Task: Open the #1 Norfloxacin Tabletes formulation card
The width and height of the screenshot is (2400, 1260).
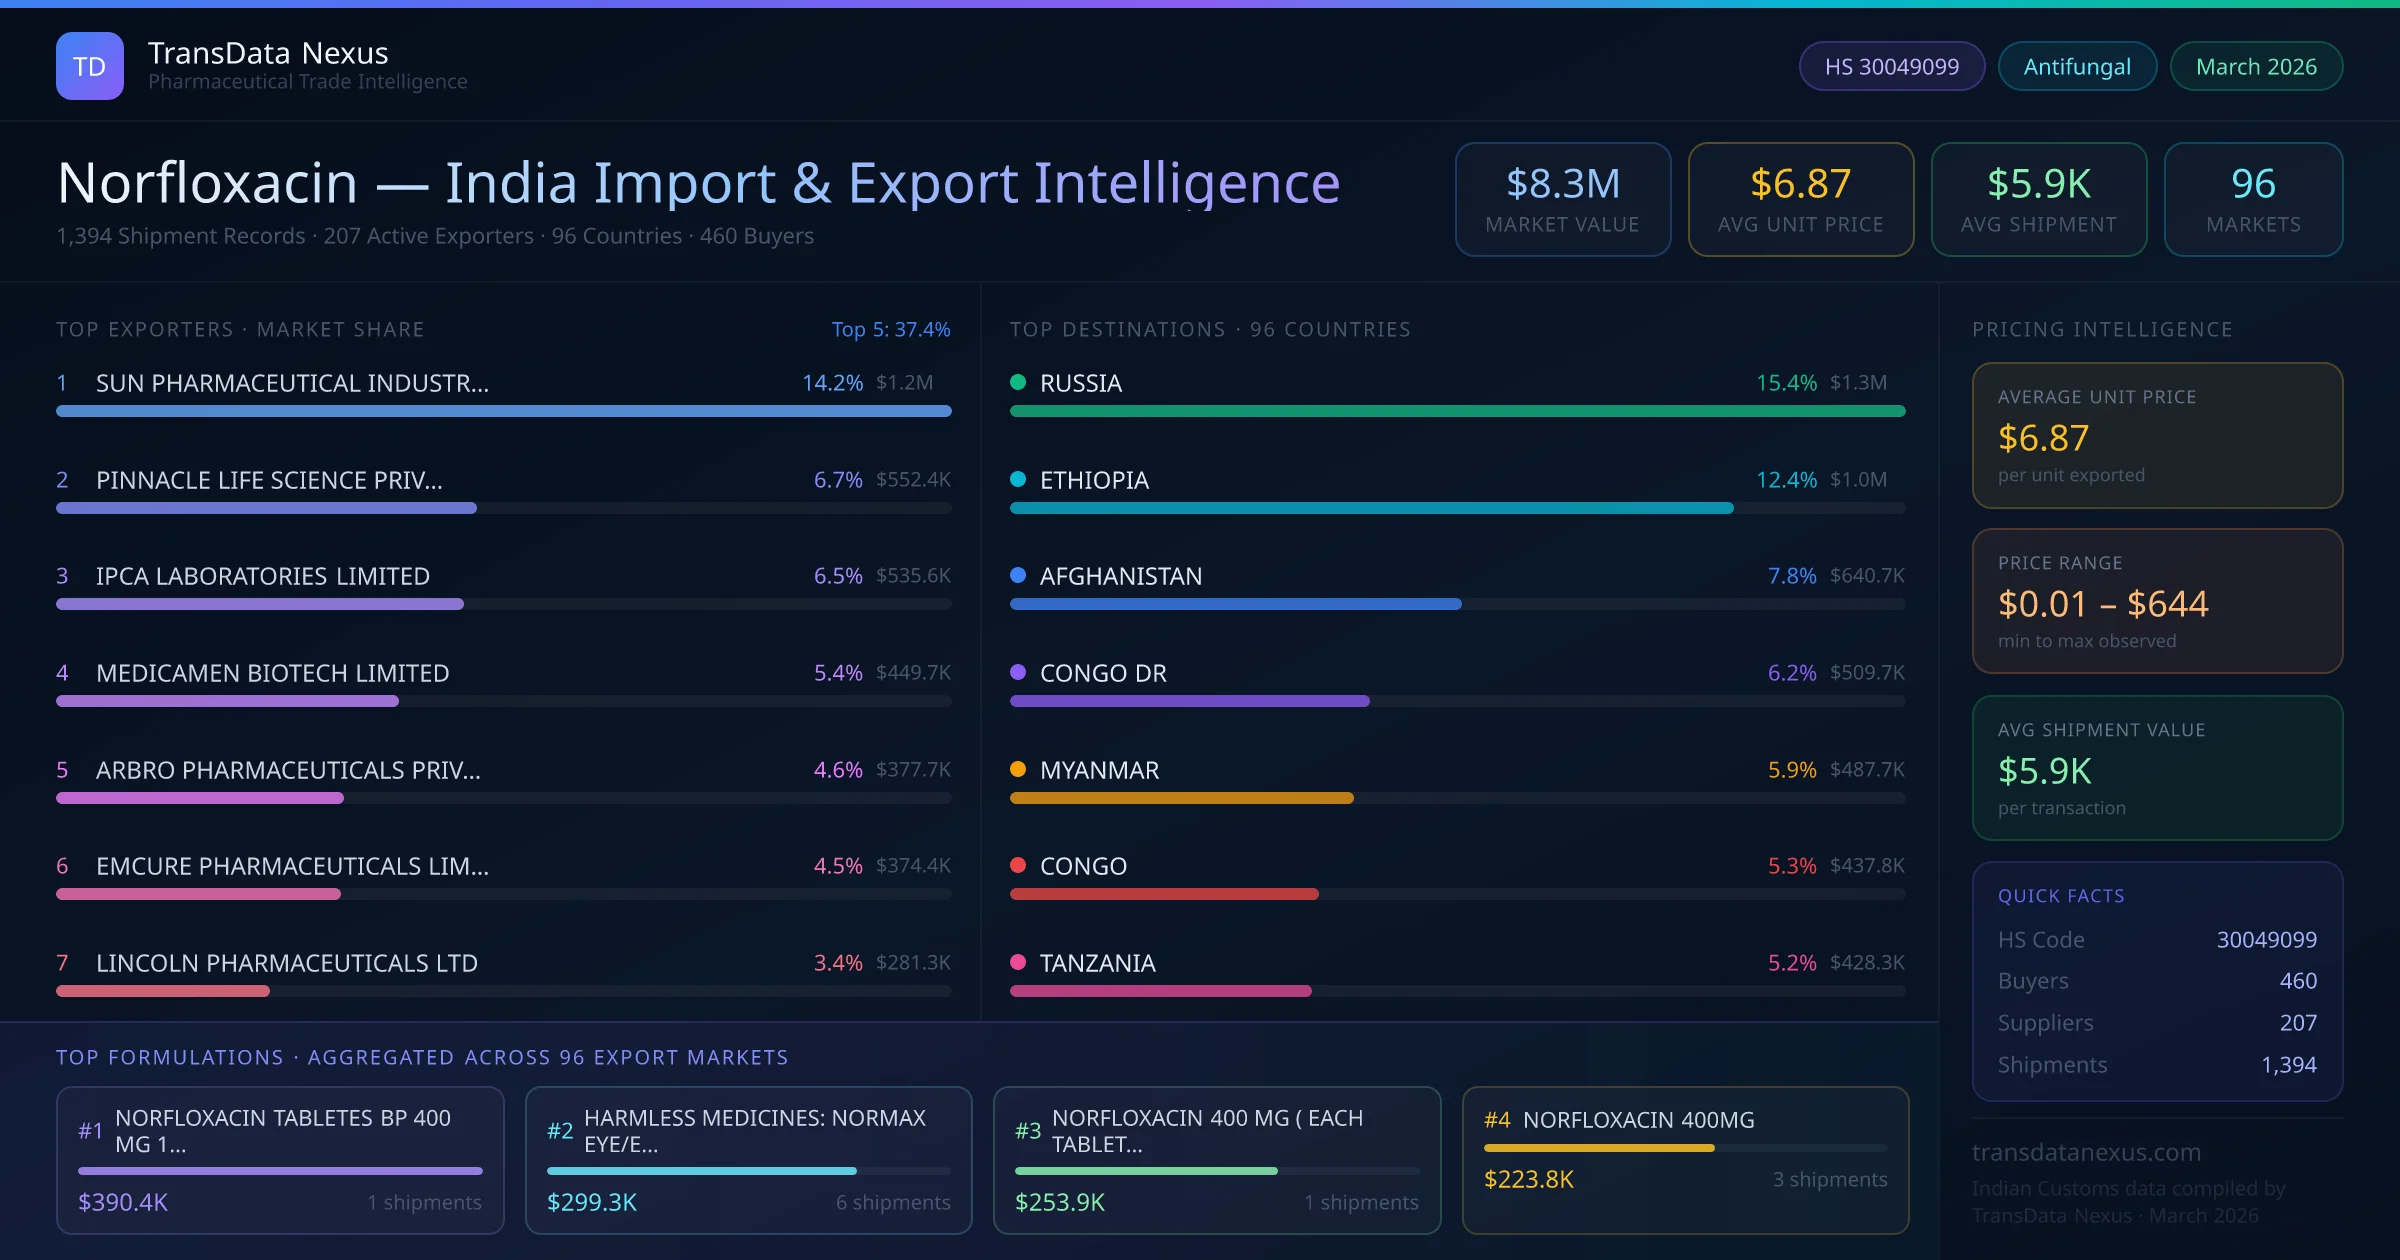Action: [280, 1159]
